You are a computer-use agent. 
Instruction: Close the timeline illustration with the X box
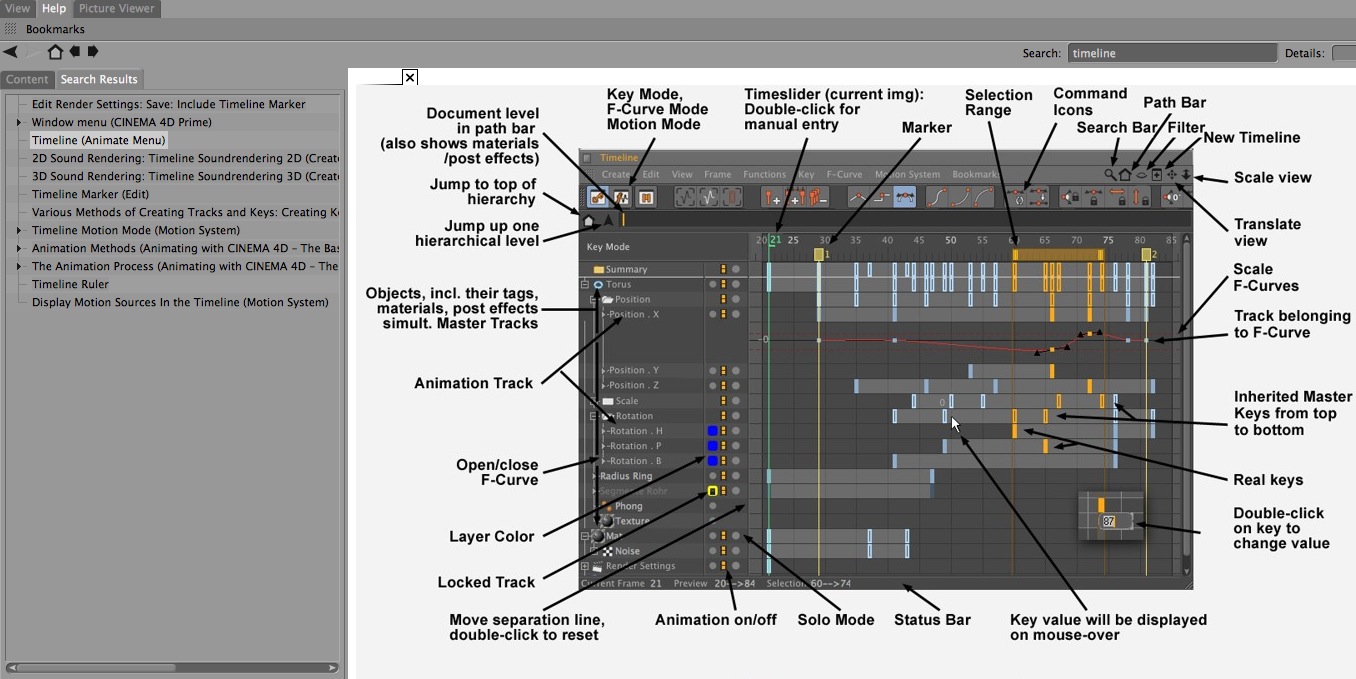410,77
